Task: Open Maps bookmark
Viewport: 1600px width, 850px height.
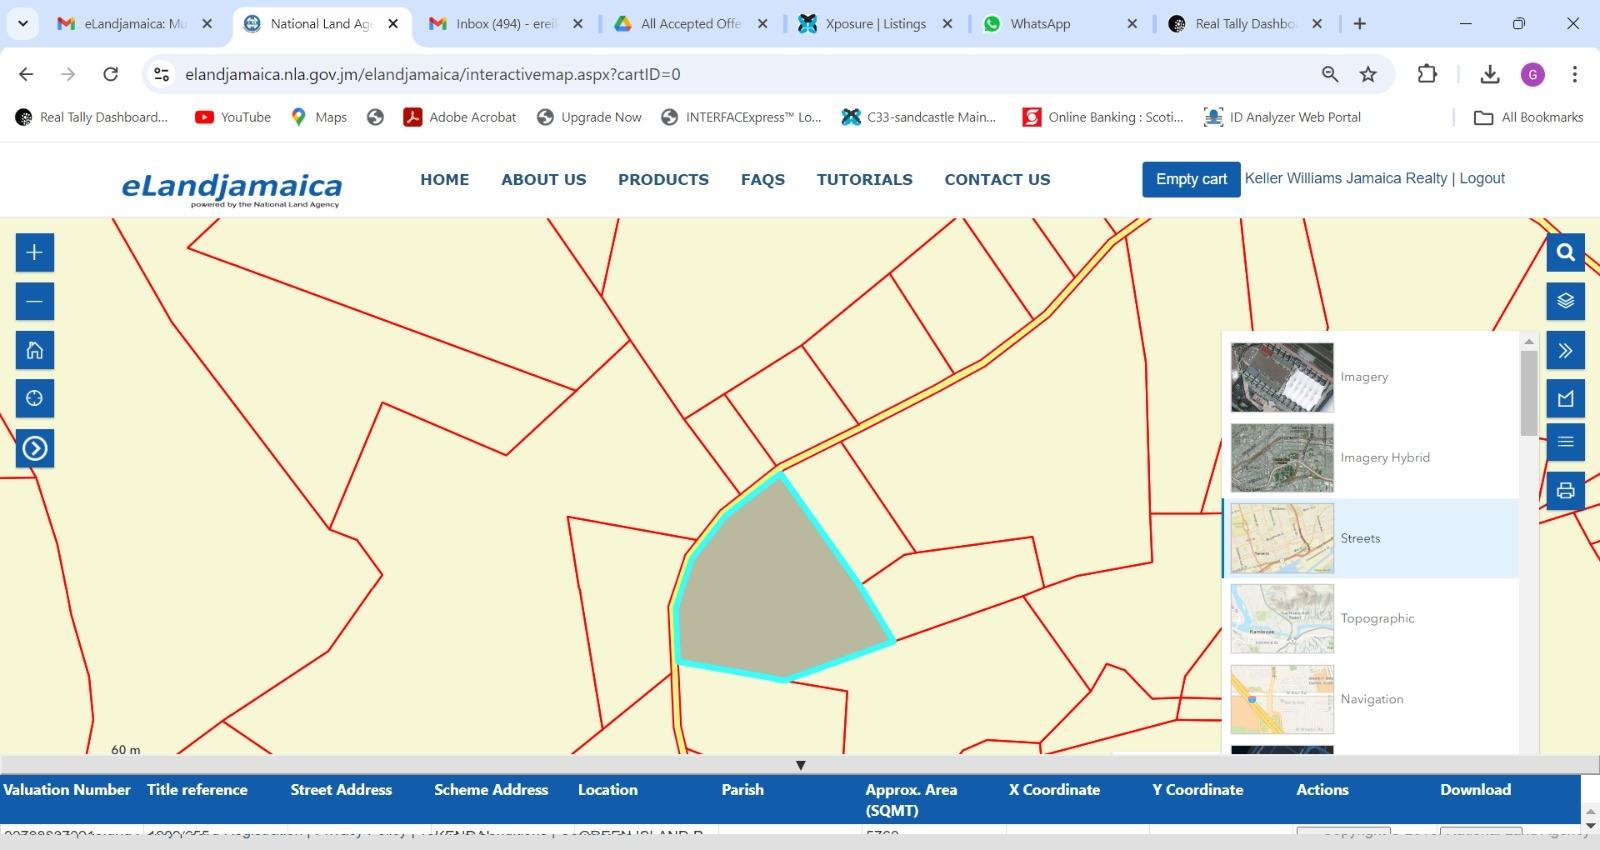Action: pos(318,117)
